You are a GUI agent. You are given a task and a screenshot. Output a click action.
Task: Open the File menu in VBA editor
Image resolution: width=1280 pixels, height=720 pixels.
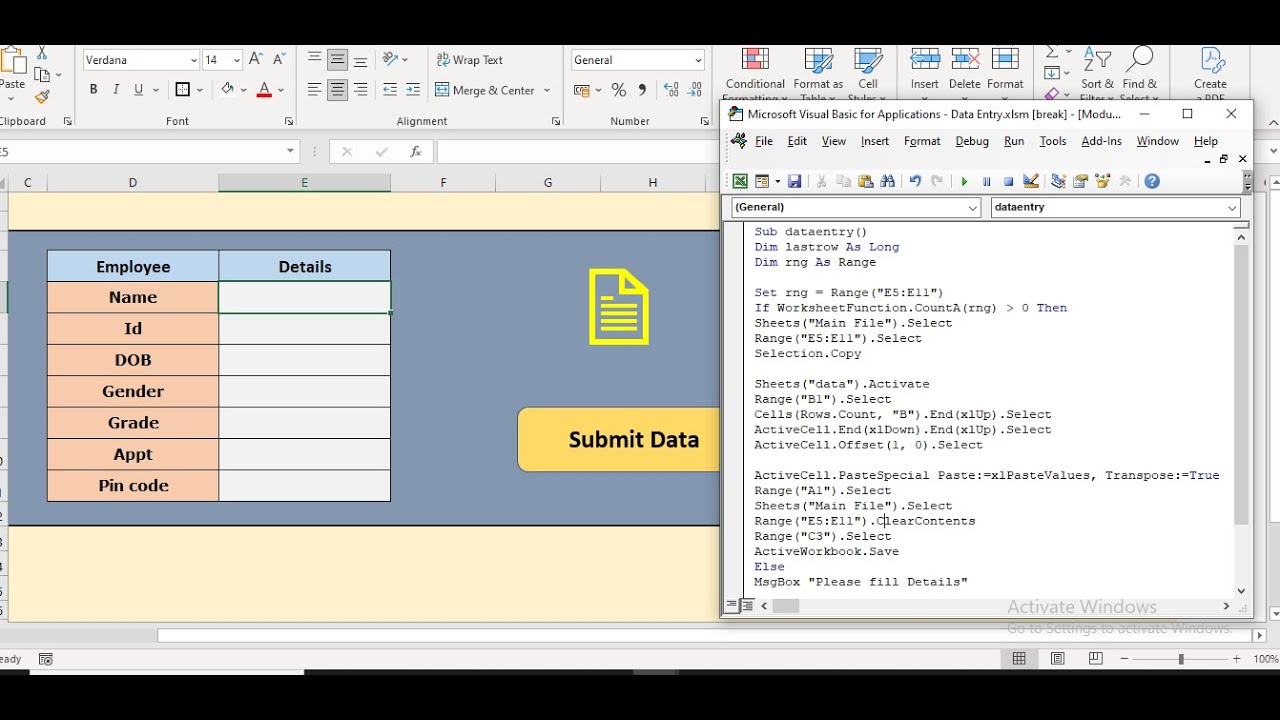coord(764,141)
